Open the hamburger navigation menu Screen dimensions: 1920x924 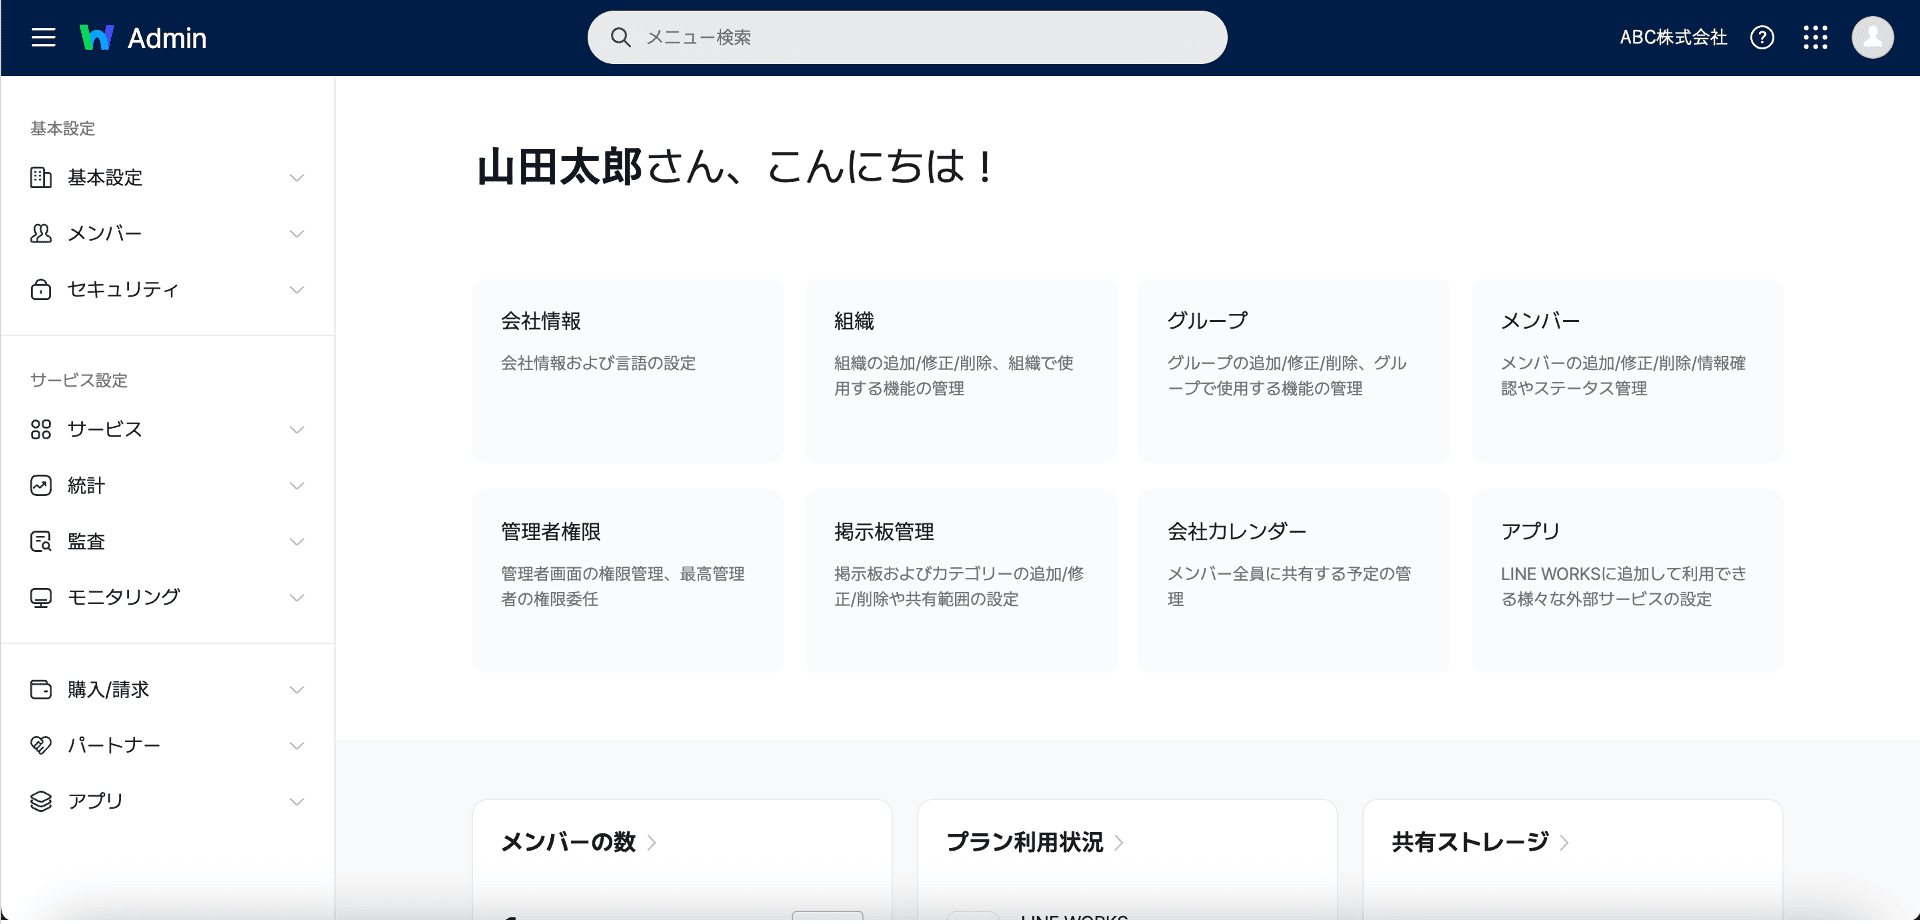click(42, 37)
